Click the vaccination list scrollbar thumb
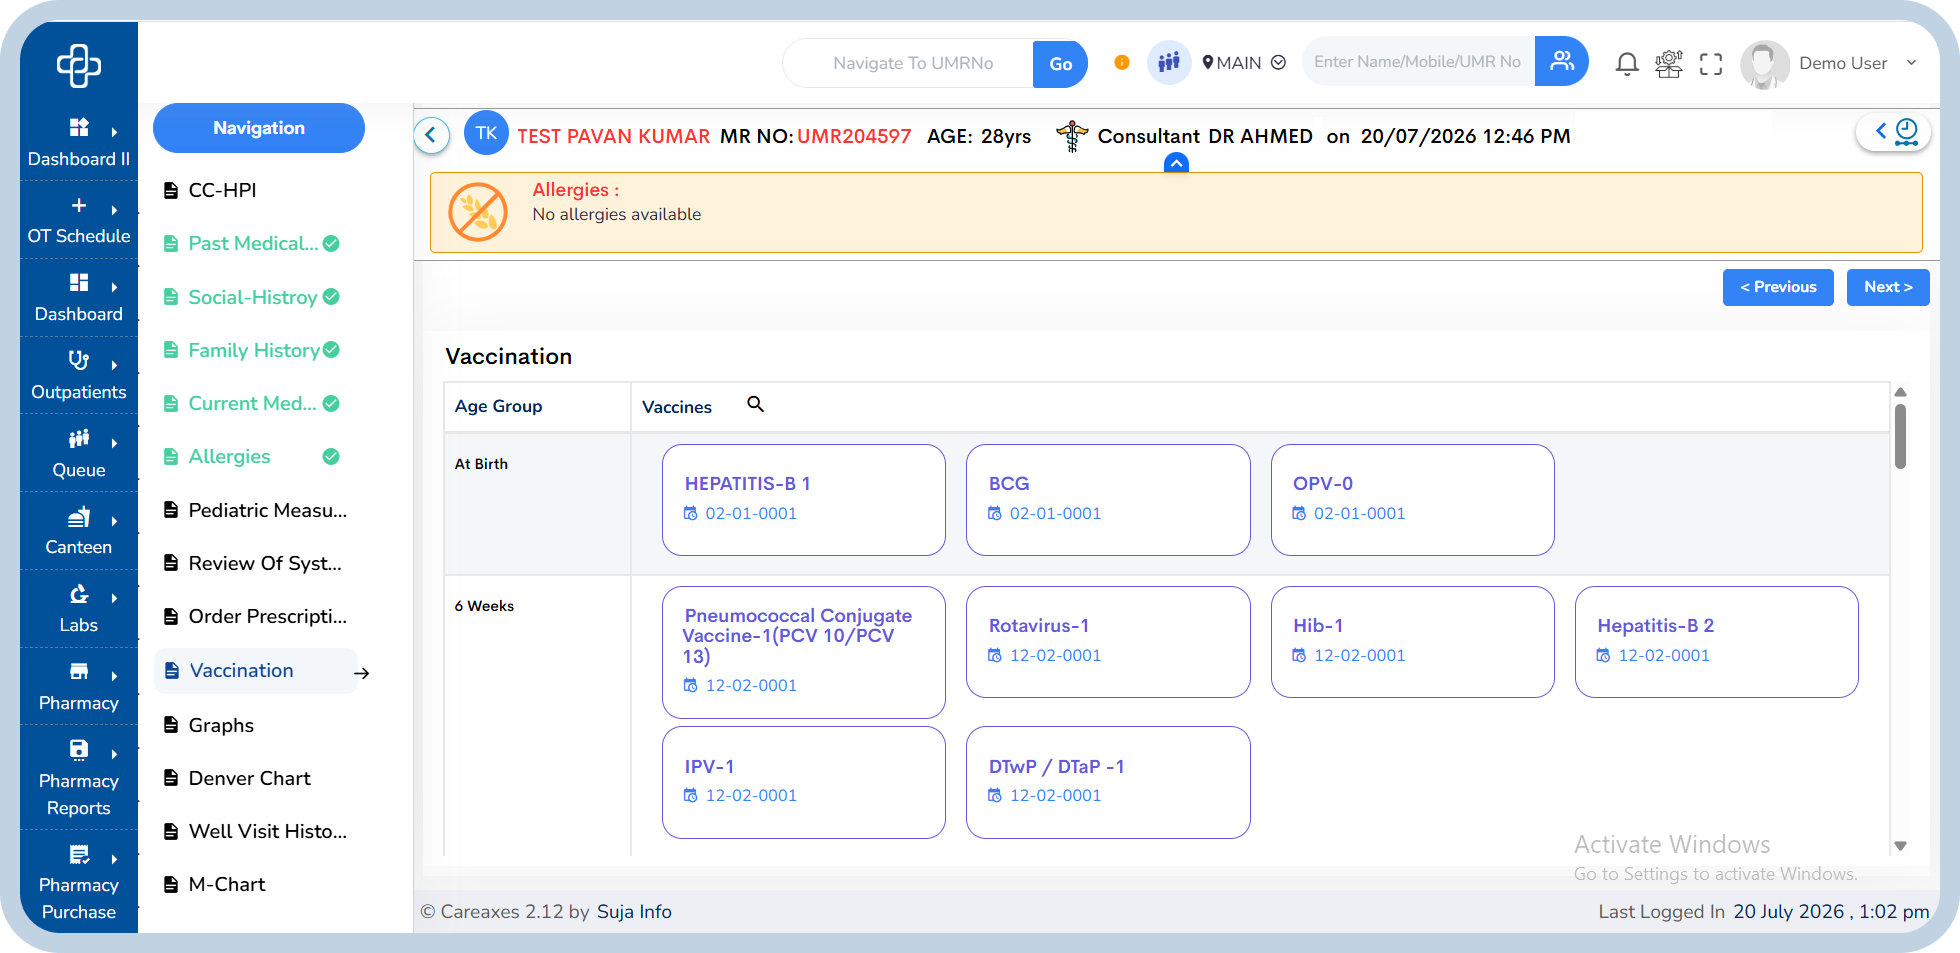1960x953 pixels. [1900, 436]
